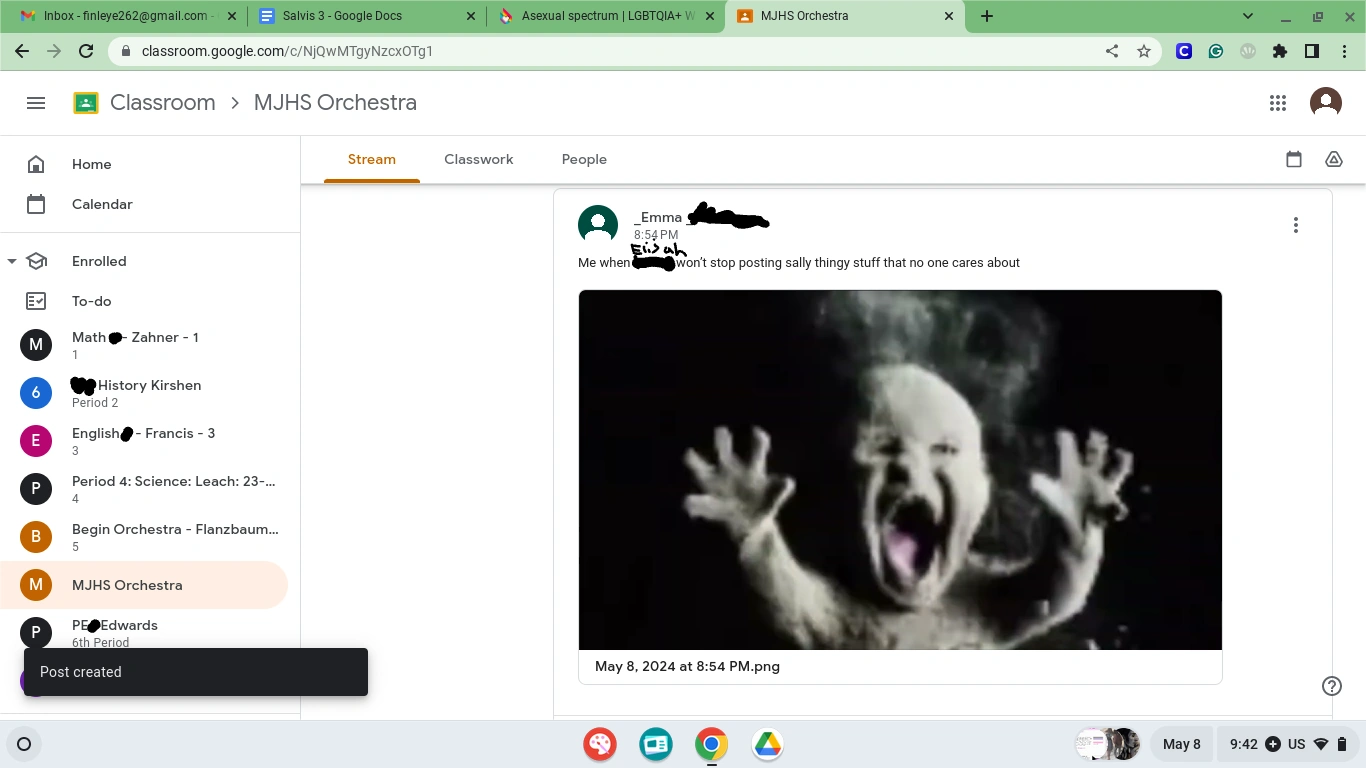Viewport: 1366px width, 768px height.
Task: Bookmark the page with the star icon
Action: pos(1144,50)
